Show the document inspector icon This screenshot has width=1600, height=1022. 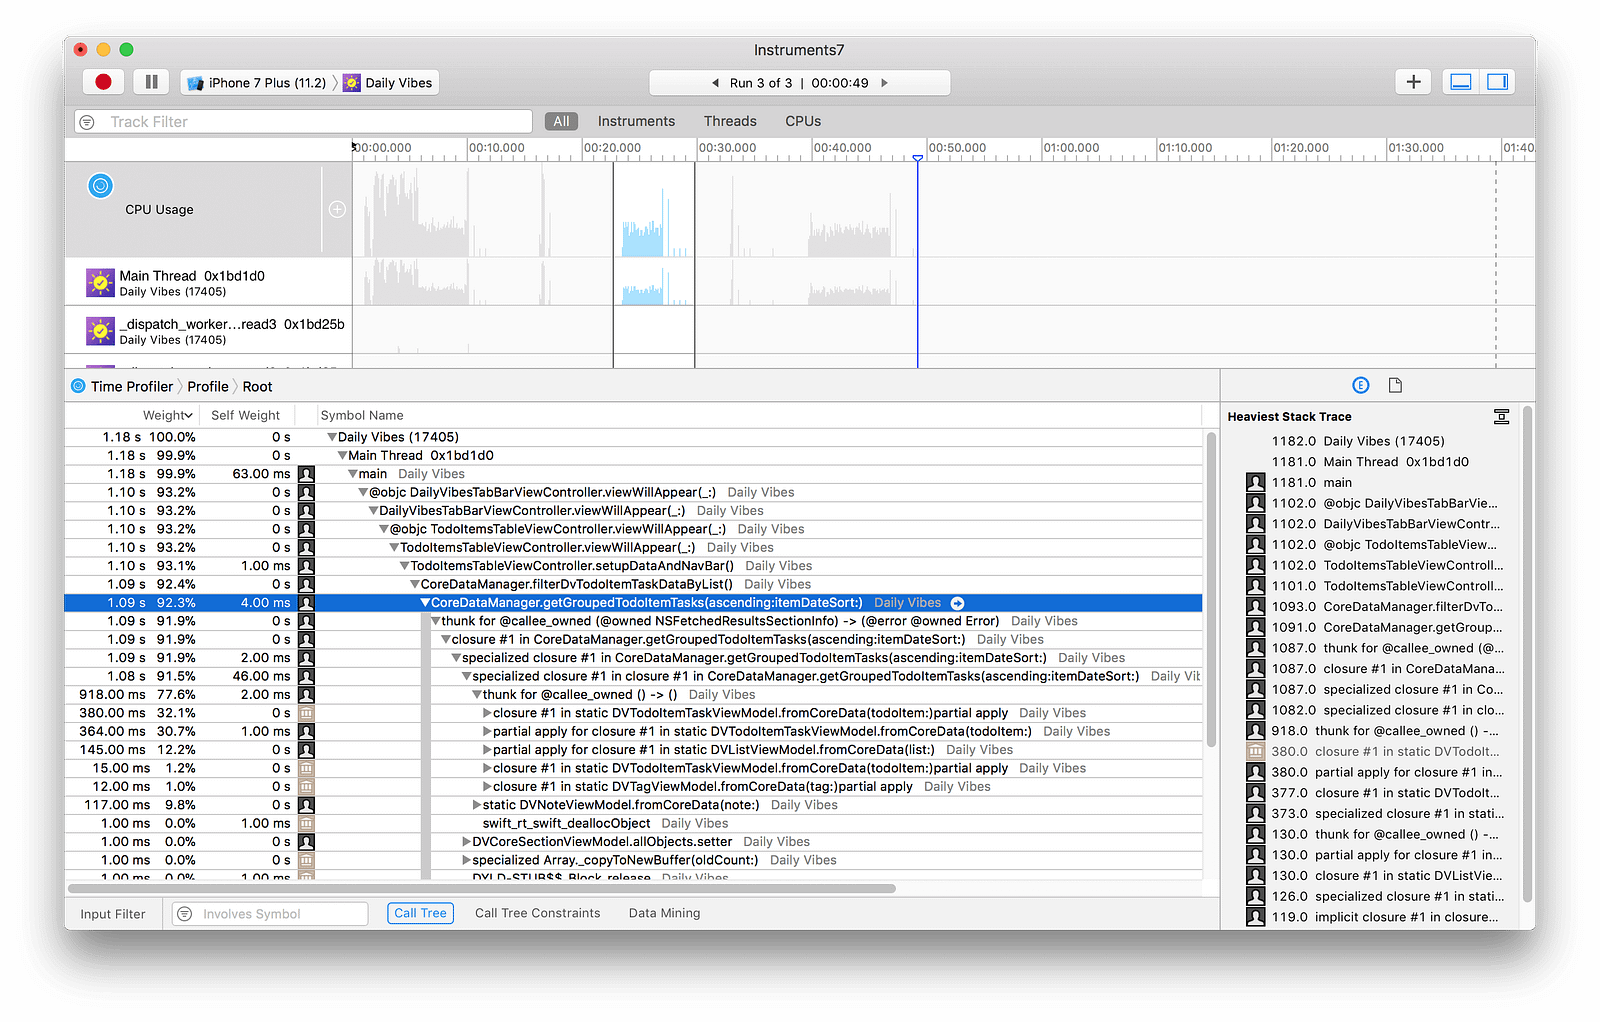click(x=1395, y=385)
